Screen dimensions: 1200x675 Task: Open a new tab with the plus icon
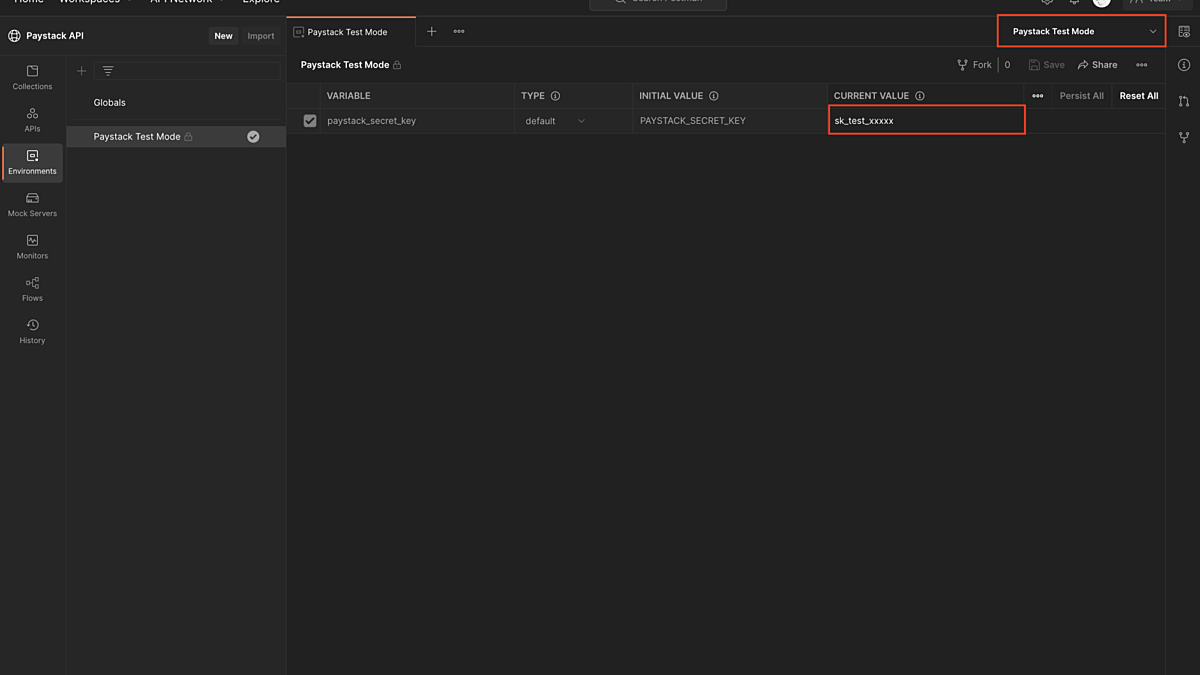432,32
